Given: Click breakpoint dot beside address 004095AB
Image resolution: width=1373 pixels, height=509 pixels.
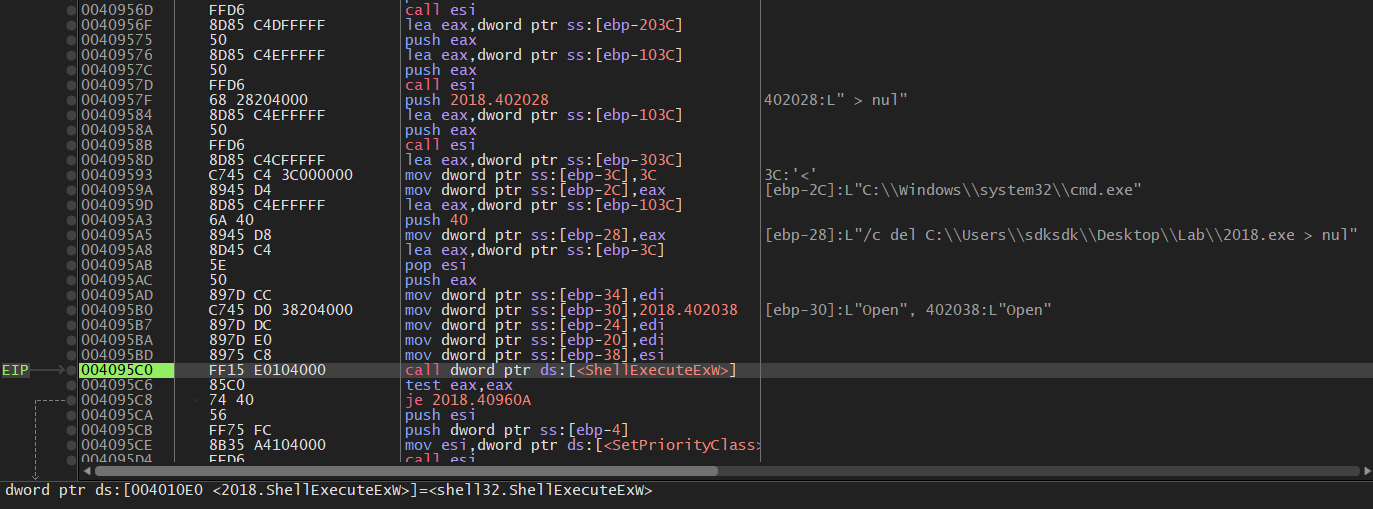Looking at the screenshot, I should click(x=71, y=265).
